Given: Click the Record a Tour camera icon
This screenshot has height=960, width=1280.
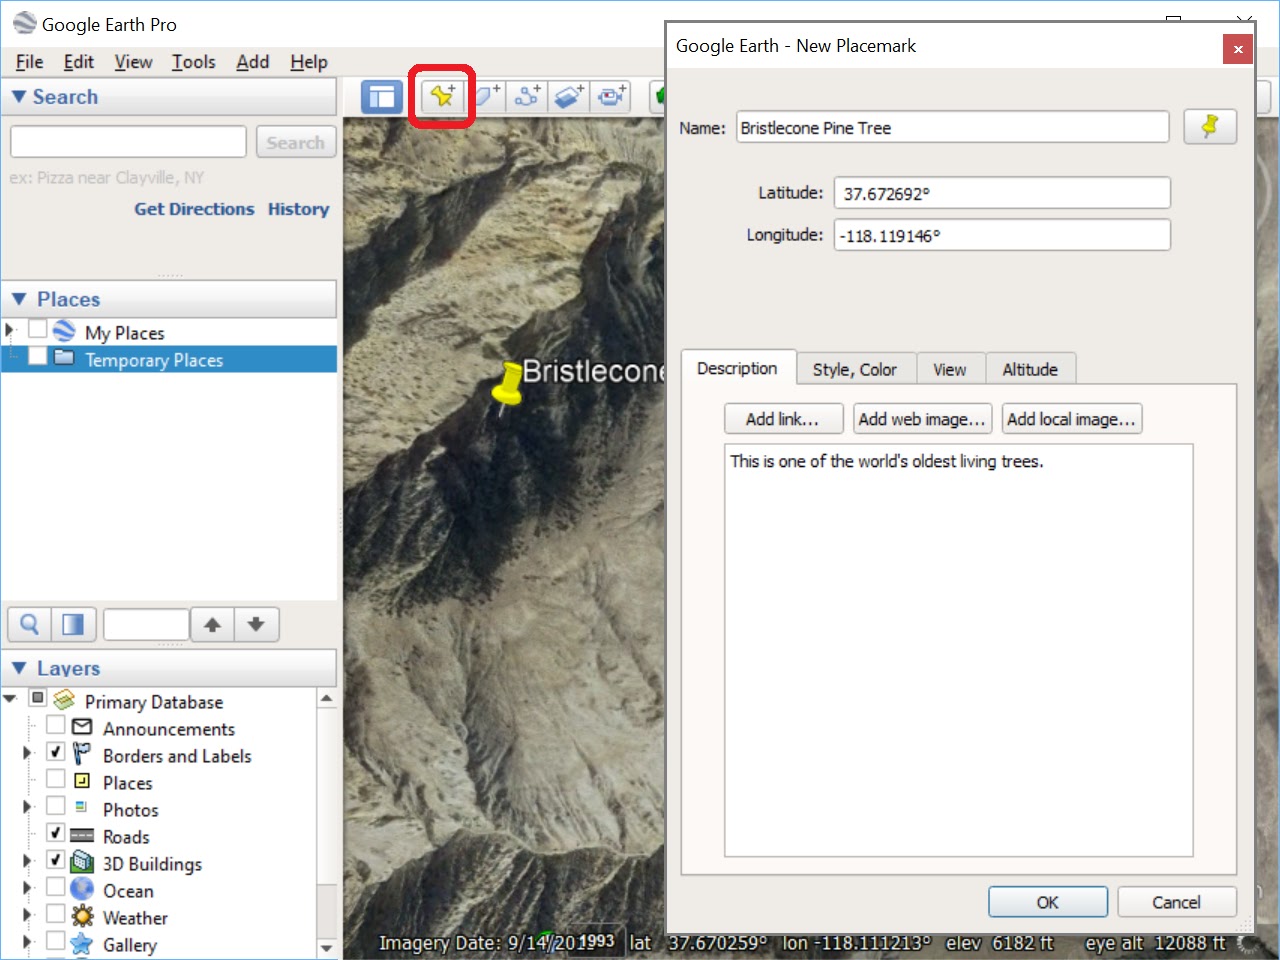Looking at the screenshot, I should tap(611, 96).
